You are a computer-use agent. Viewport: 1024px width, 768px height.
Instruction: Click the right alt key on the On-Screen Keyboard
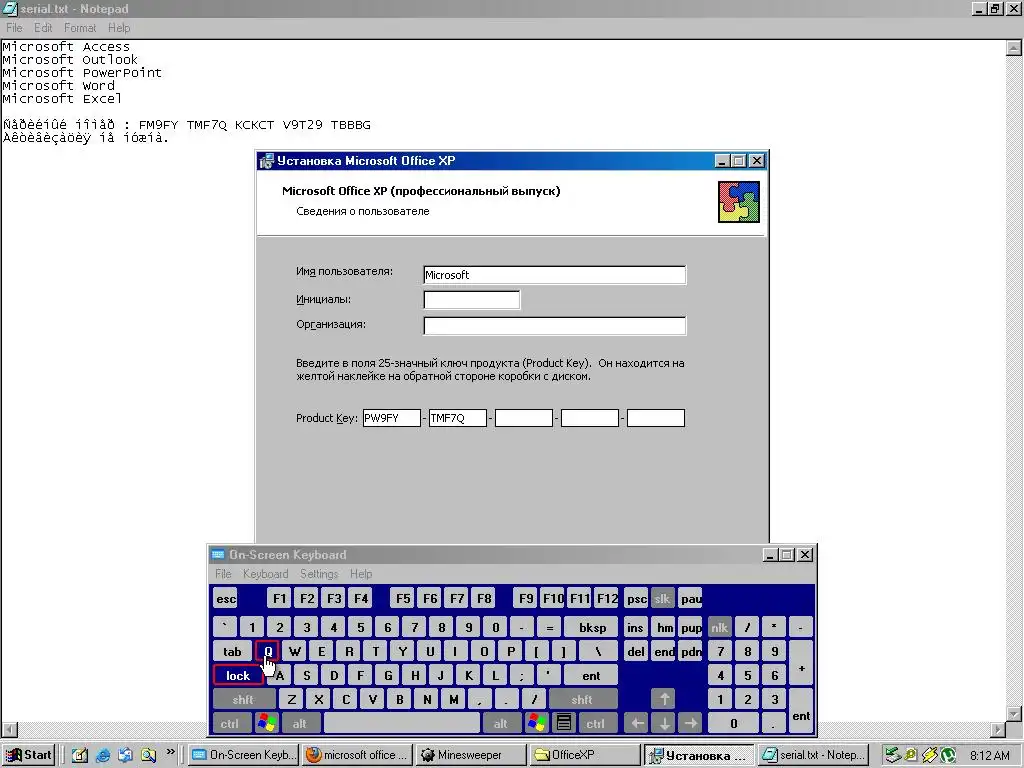[x=500, y=724]
